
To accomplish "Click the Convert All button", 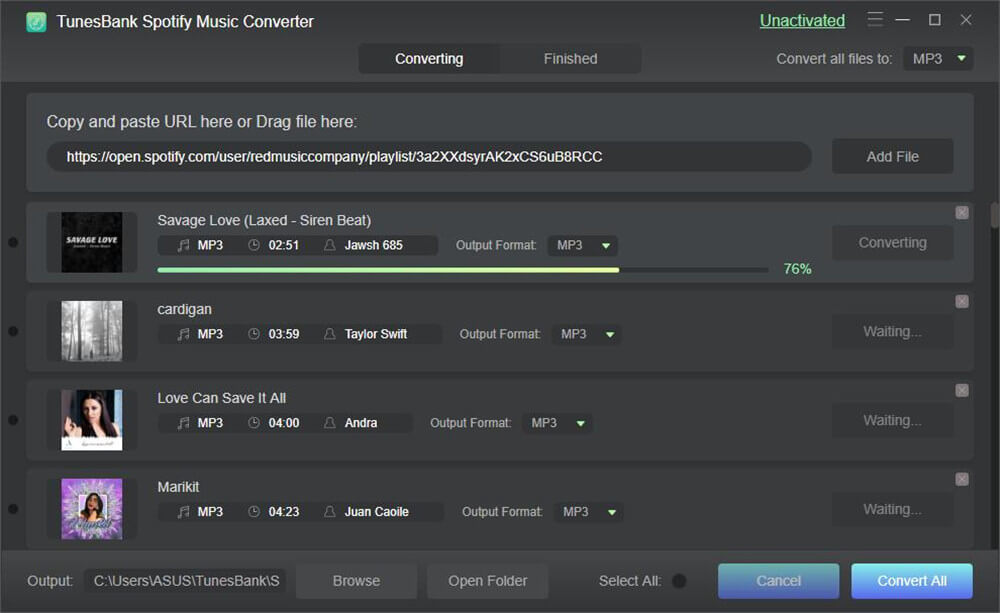I will pyautogui.click(x=912, y=581).
